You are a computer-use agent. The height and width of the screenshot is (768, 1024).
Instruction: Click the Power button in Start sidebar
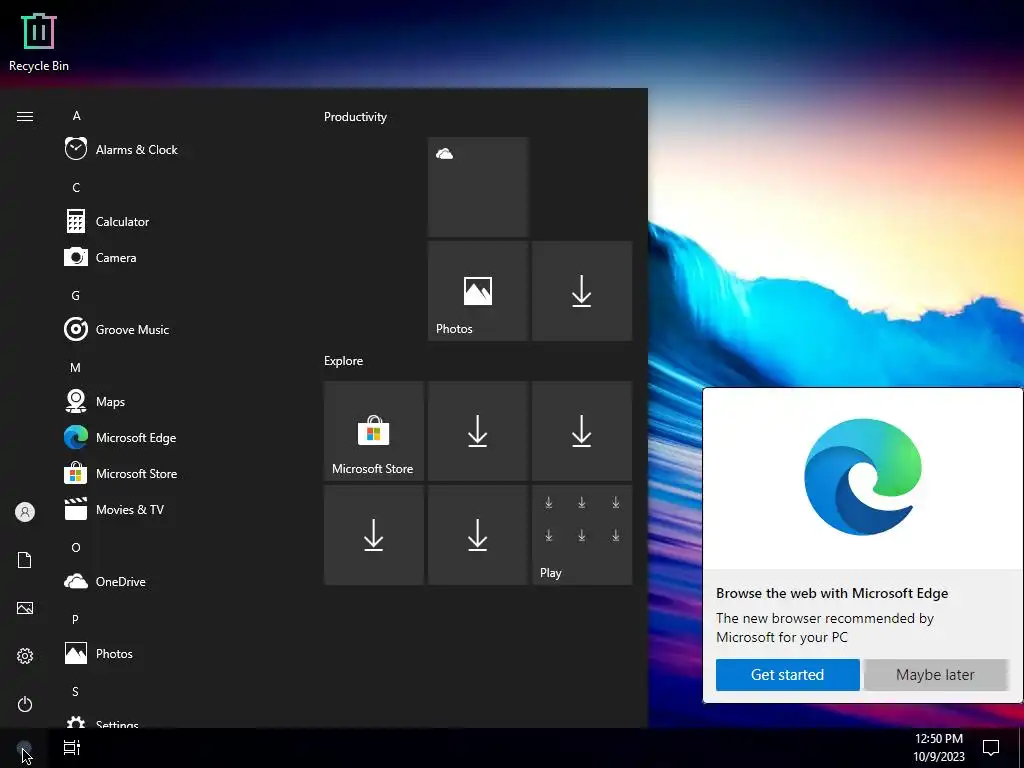(x=25, y=704)
